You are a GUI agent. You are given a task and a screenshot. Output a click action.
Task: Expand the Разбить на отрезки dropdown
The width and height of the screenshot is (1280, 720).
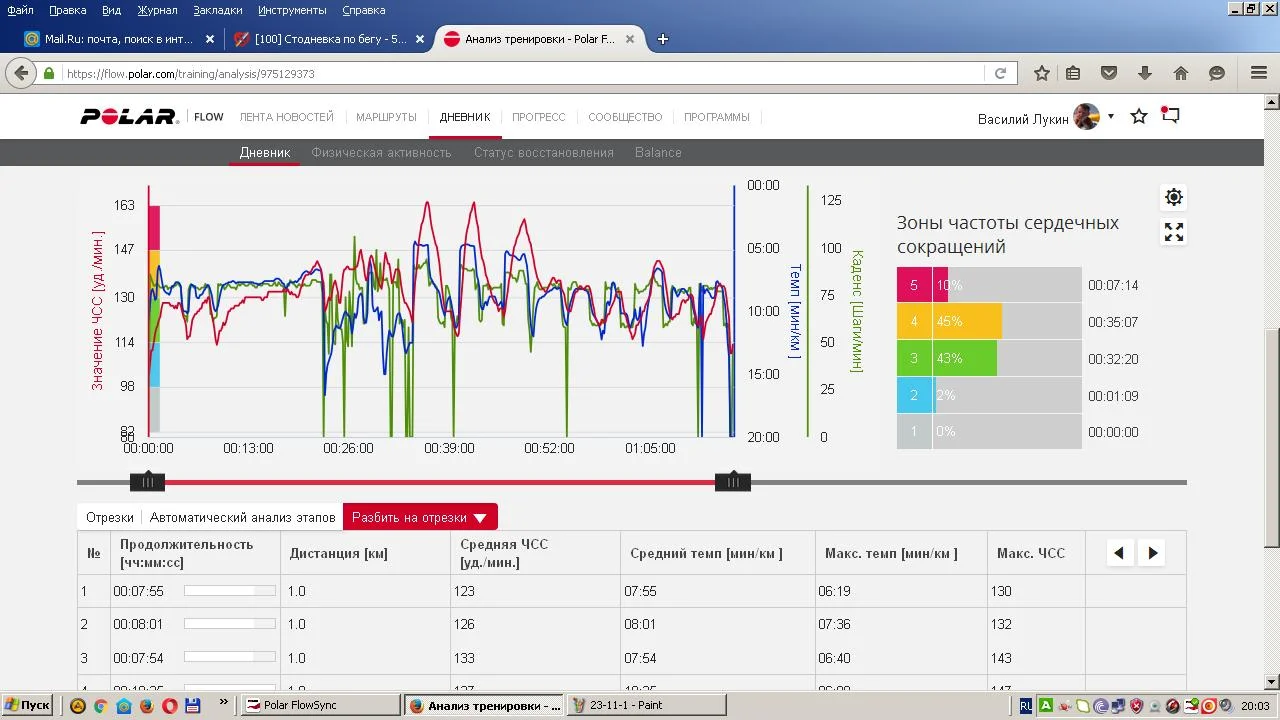pos(420,517)
